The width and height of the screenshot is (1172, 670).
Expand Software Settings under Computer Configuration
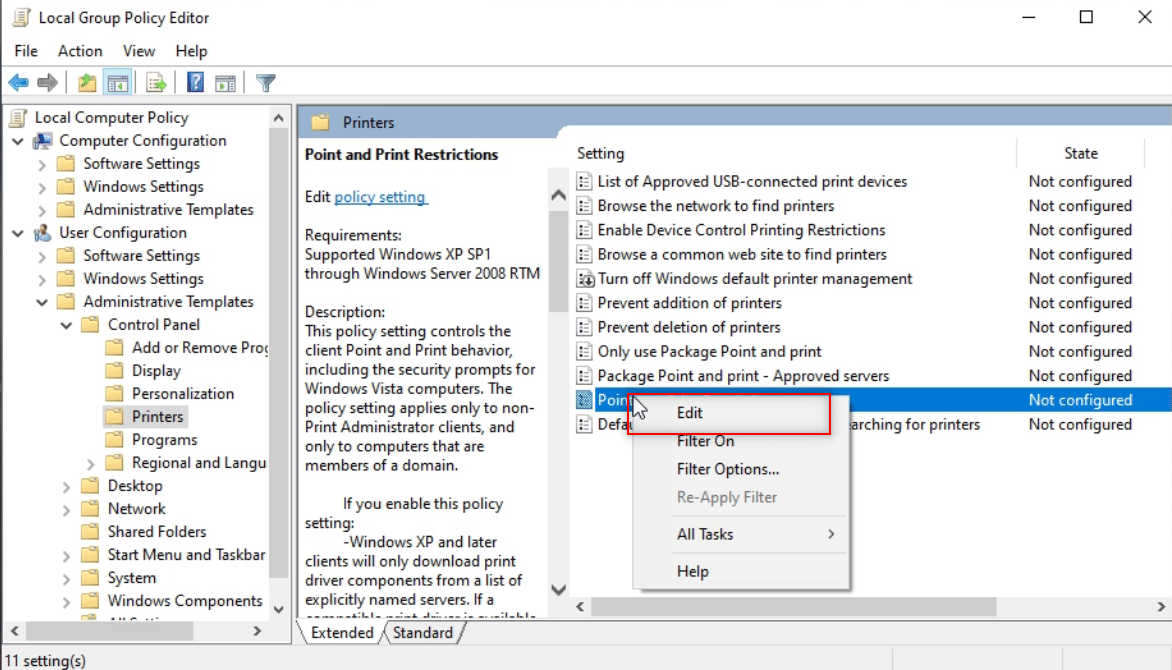(42, 165)
